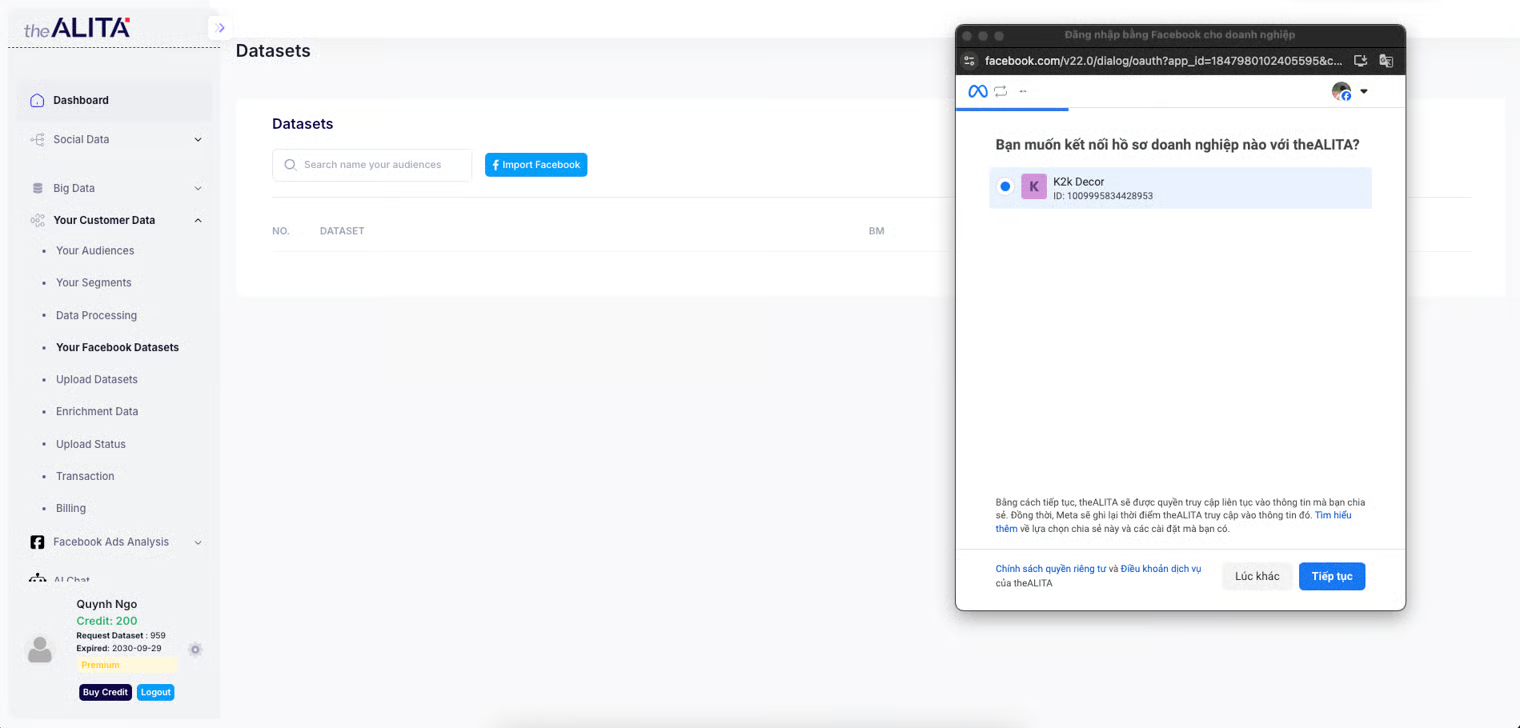Click the Dashboard home icon

point(37,100)
